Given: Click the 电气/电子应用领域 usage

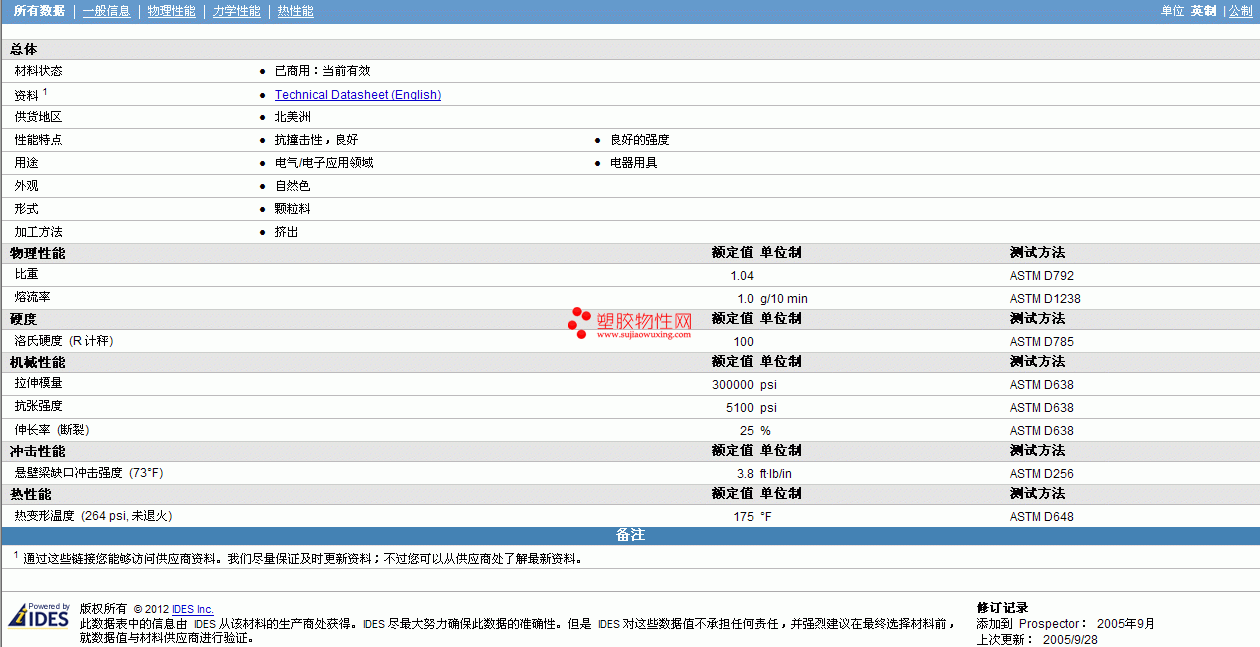Looking at the screenshot, I should 324,163.
